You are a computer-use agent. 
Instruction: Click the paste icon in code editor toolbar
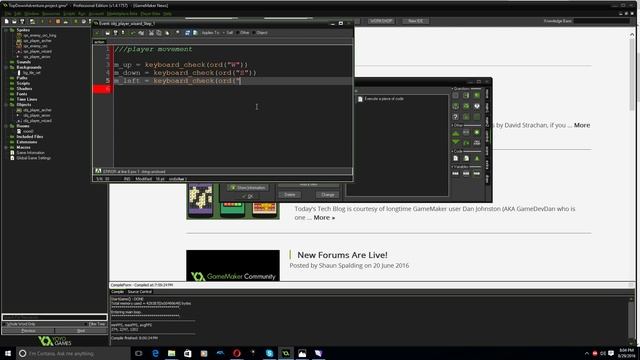167,33
